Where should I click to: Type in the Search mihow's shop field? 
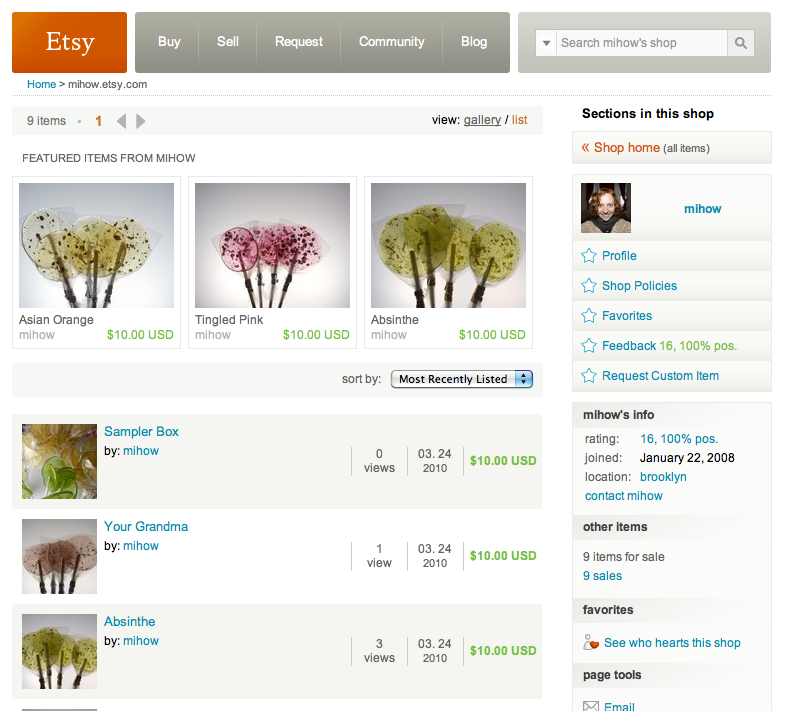640,43
